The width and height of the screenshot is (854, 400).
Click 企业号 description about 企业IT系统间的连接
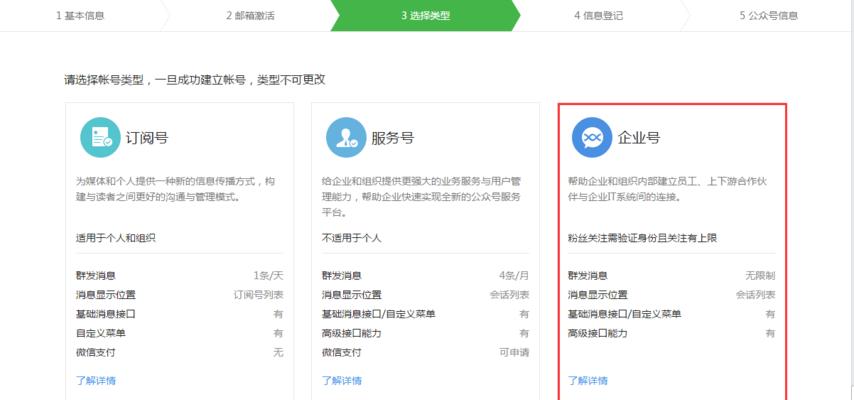point(667,189)
